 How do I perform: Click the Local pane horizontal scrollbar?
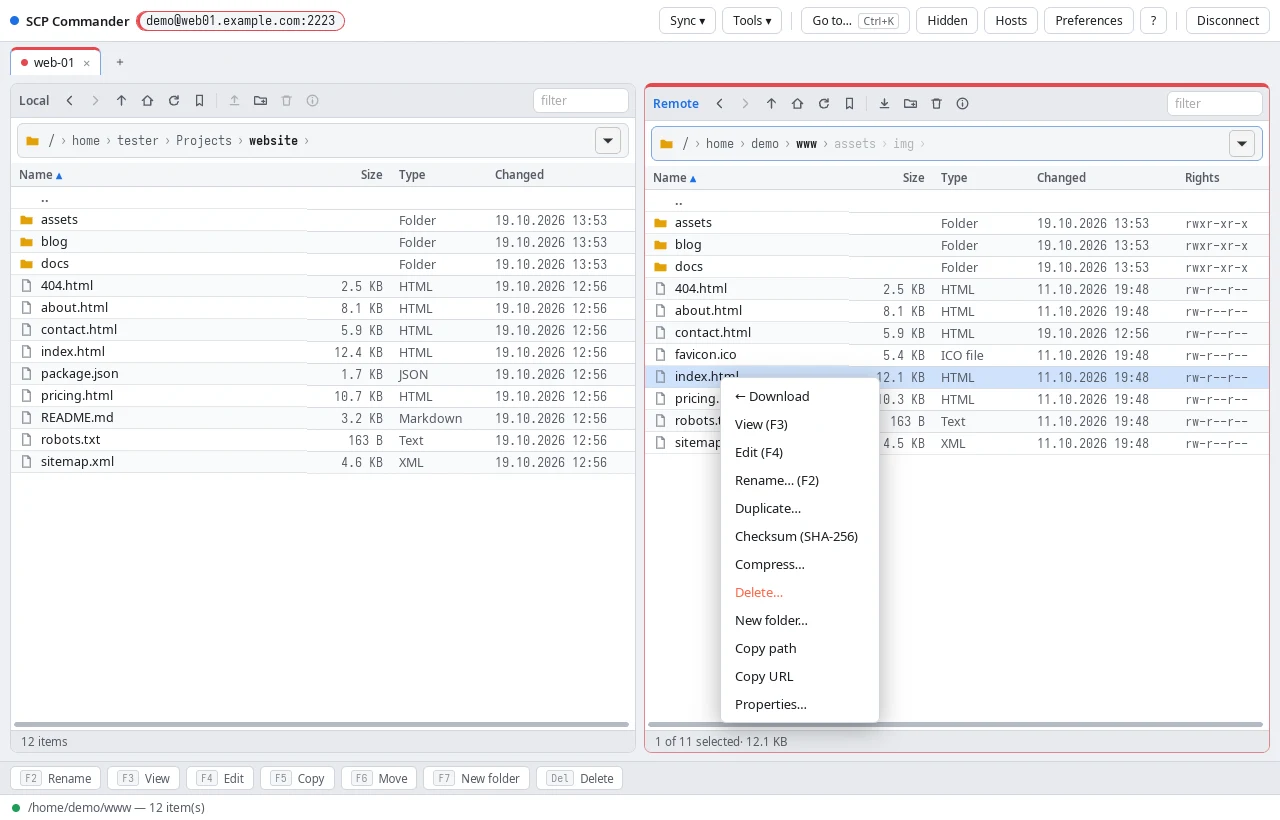point(322,724)
